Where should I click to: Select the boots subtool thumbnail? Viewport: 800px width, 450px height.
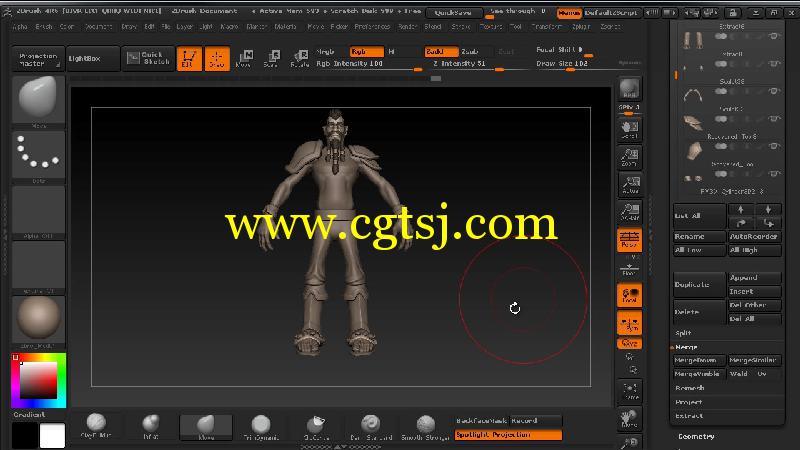click(x=692, y=40)
